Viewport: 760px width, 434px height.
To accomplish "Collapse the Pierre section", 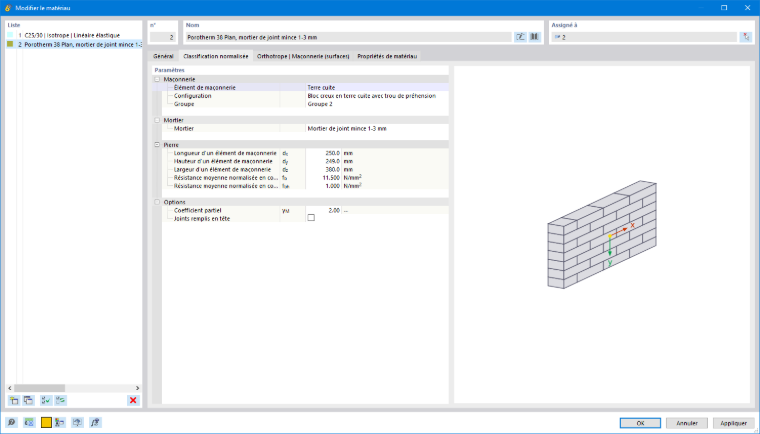I will (x=157, y=145).
